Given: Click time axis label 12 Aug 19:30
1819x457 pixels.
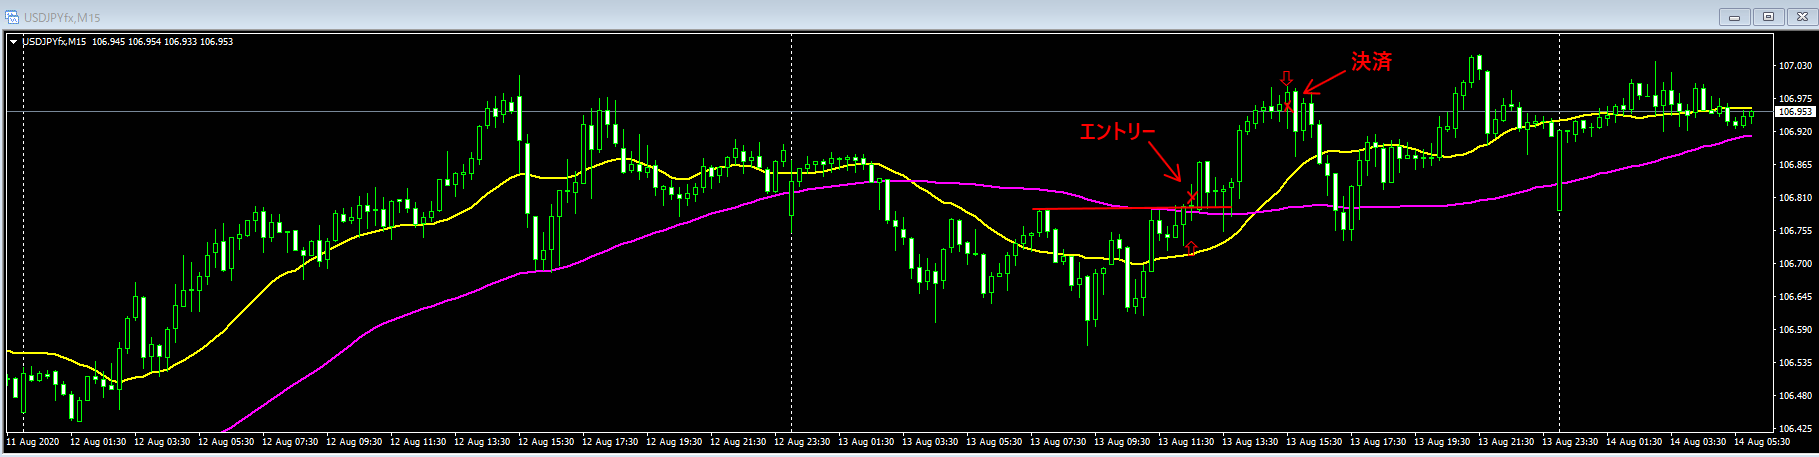Looking at the screenshot, I should [674, 442].
